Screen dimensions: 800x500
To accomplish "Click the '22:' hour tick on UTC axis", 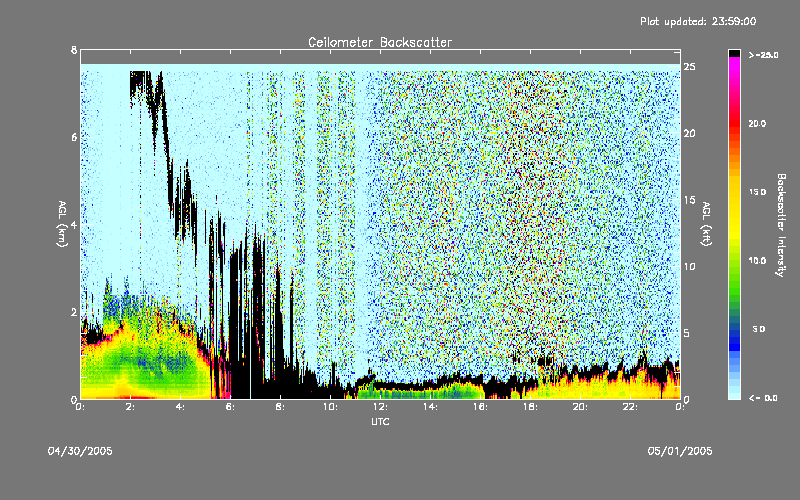I will (x=630, y=407).
